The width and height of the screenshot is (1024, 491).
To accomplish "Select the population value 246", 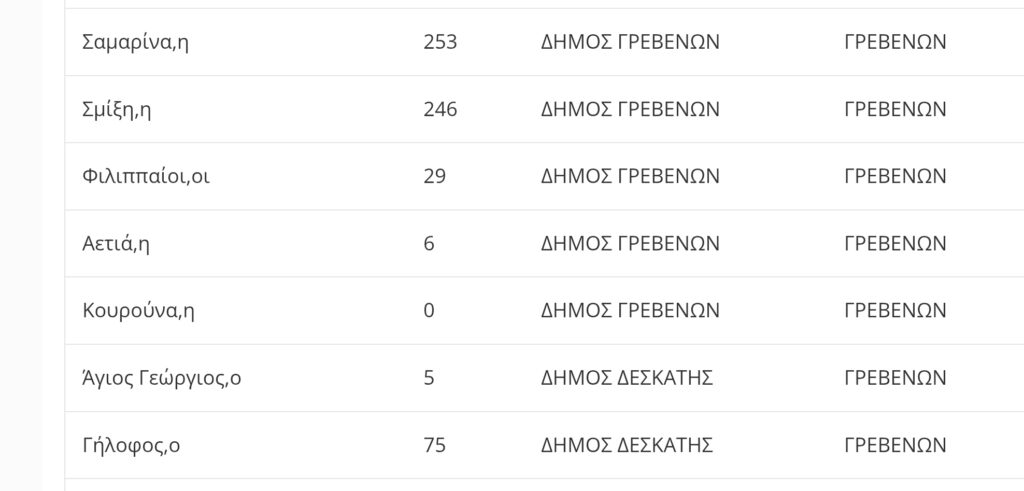I will [440, 109].
